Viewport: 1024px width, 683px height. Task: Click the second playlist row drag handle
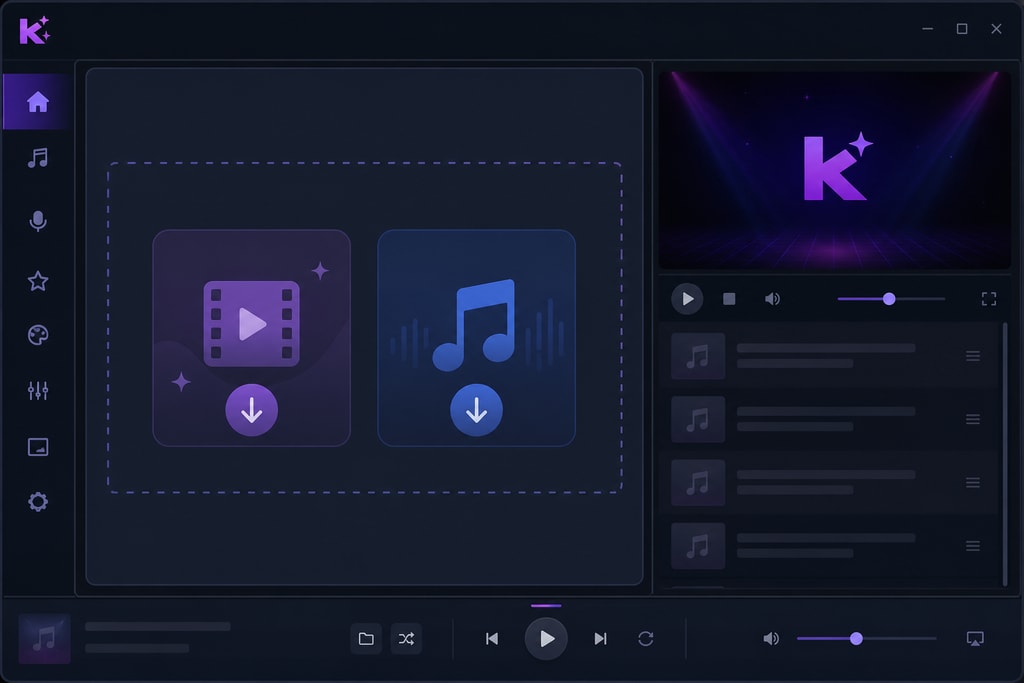click(972, 419)
